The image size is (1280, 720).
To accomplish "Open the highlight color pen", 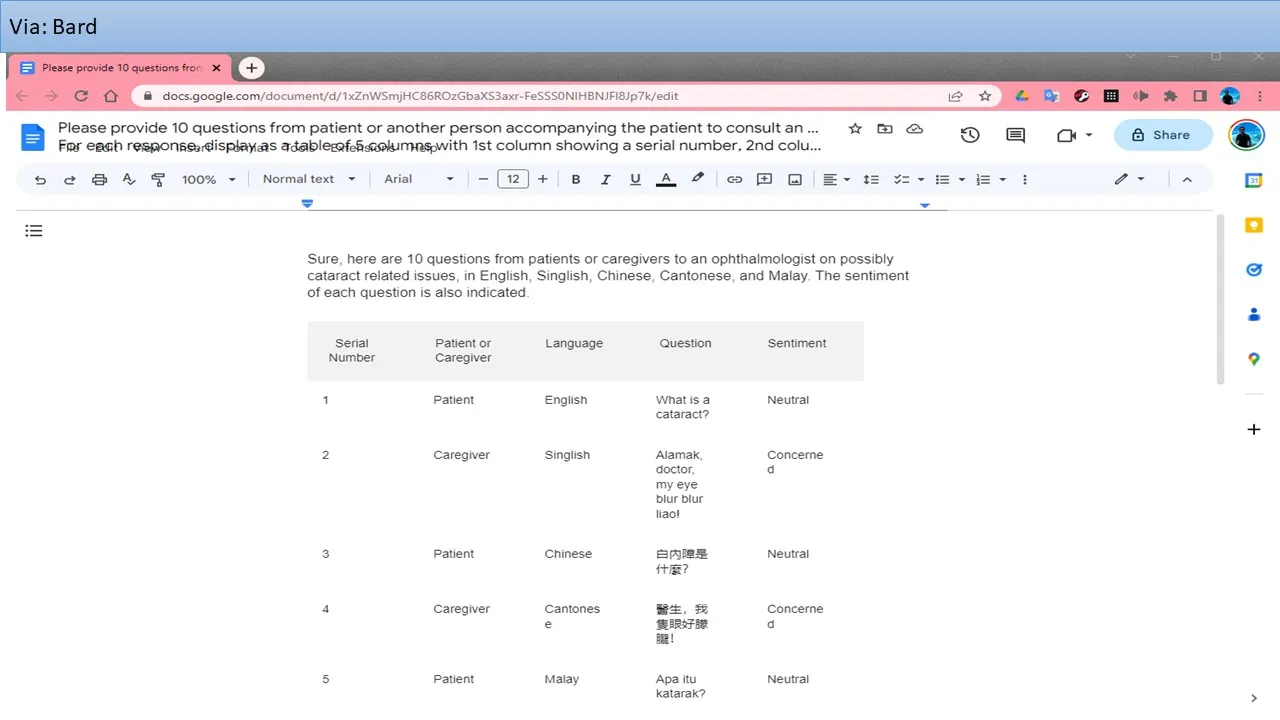I will pos(698,179).
